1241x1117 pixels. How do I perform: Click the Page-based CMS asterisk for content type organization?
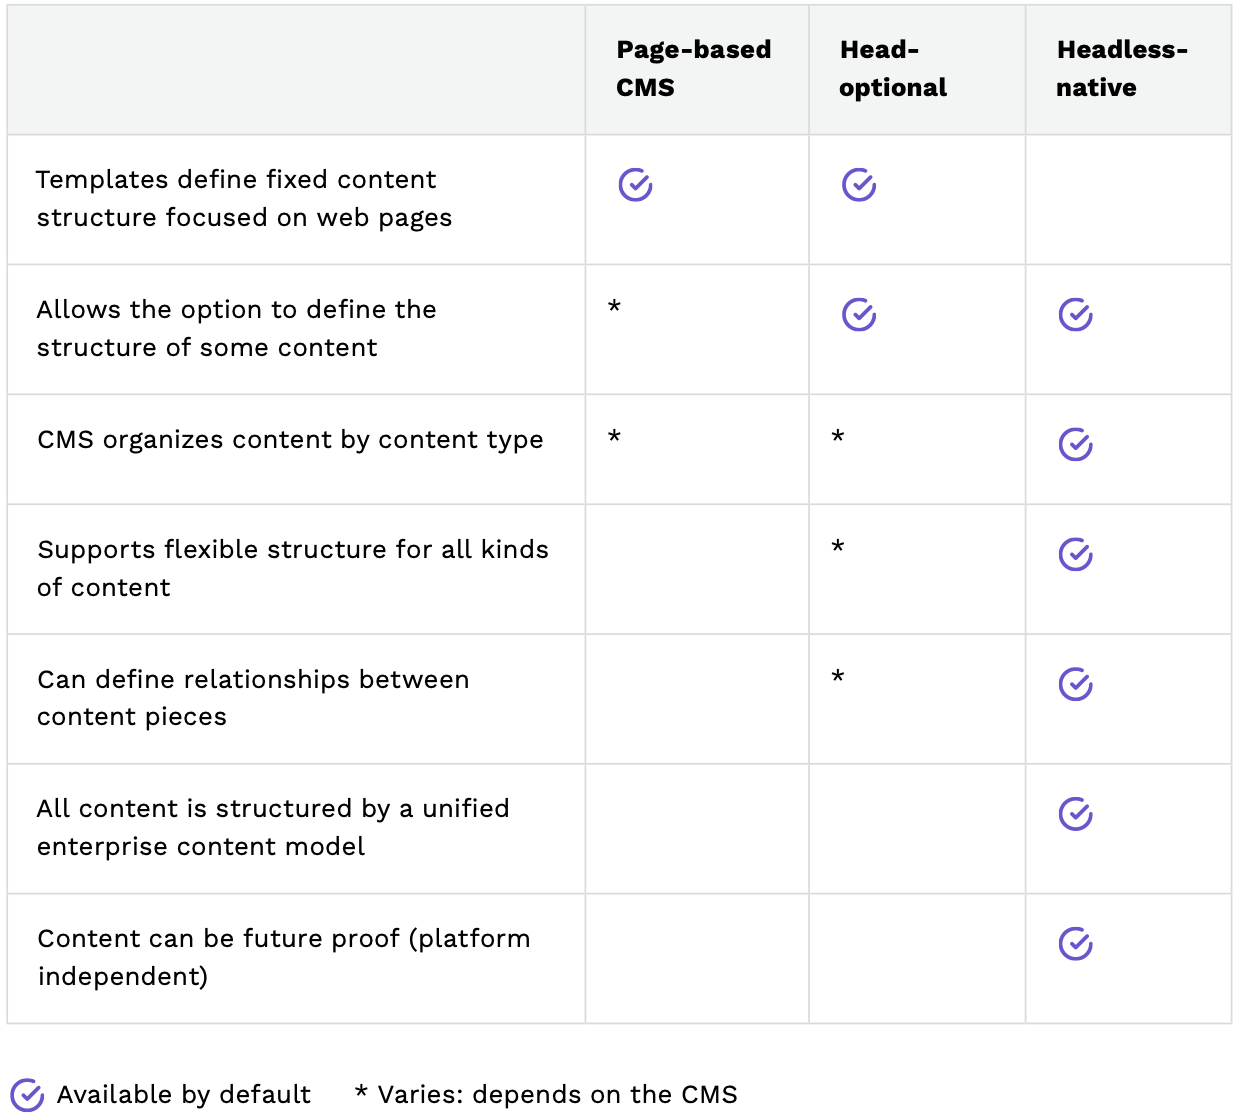614,438
